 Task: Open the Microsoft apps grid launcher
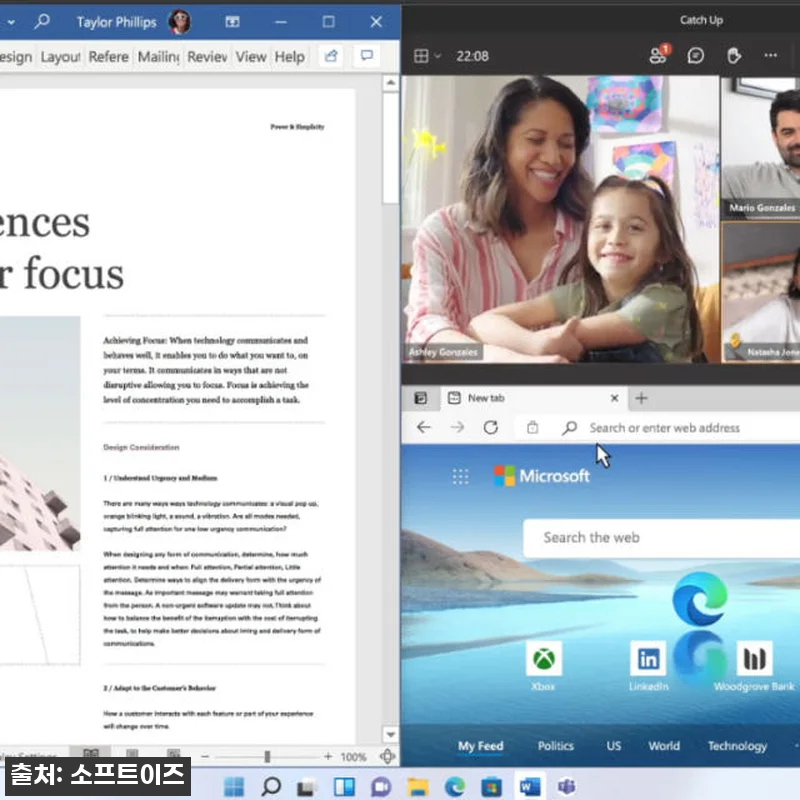click(460, 476)
